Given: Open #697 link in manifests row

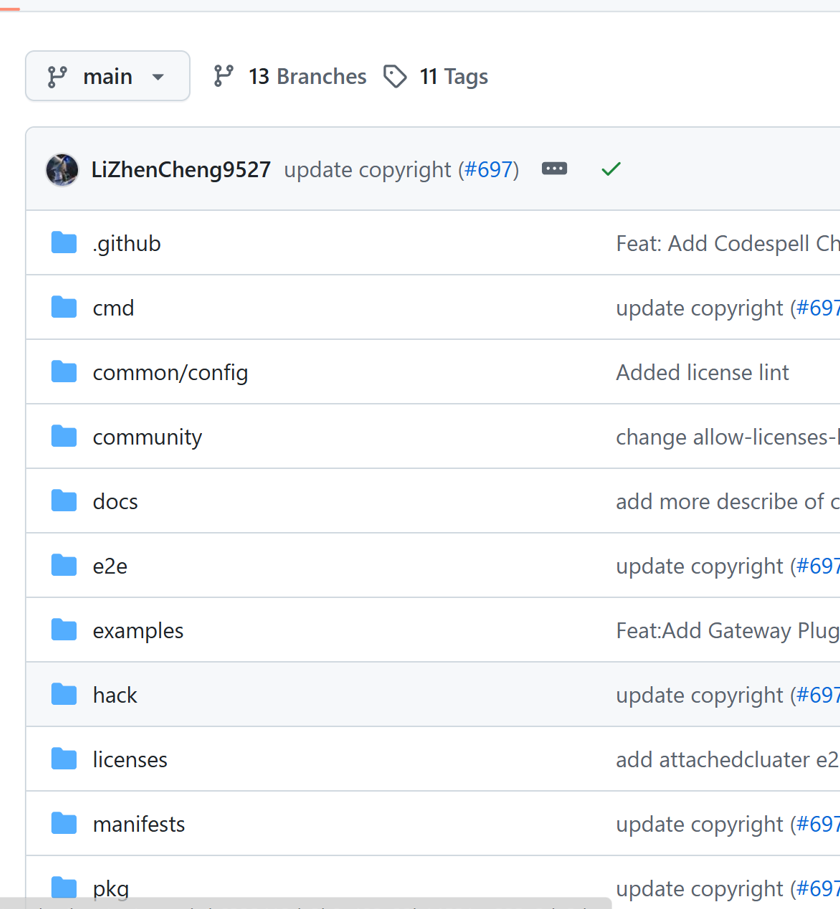Looking at the screenshot, I should pos(818,824).
